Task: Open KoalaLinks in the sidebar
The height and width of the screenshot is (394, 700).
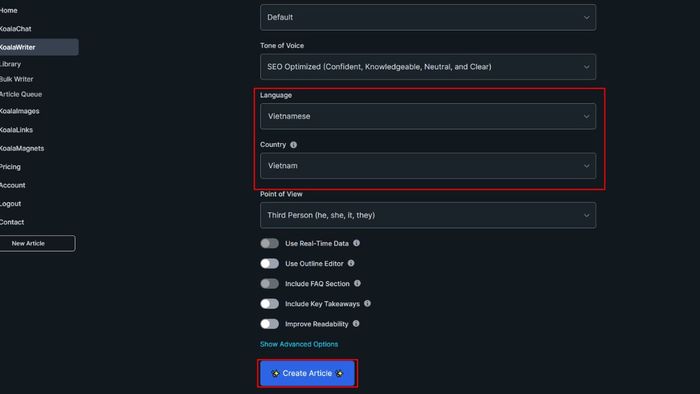Action: [17, 130]
